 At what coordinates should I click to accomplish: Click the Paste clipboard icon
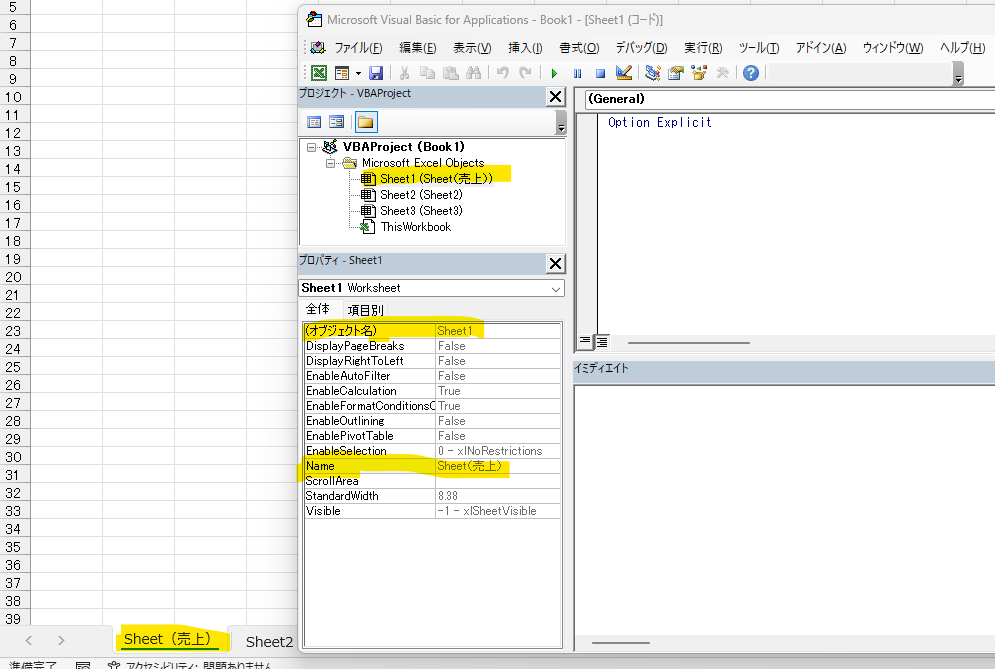[451, 73]
